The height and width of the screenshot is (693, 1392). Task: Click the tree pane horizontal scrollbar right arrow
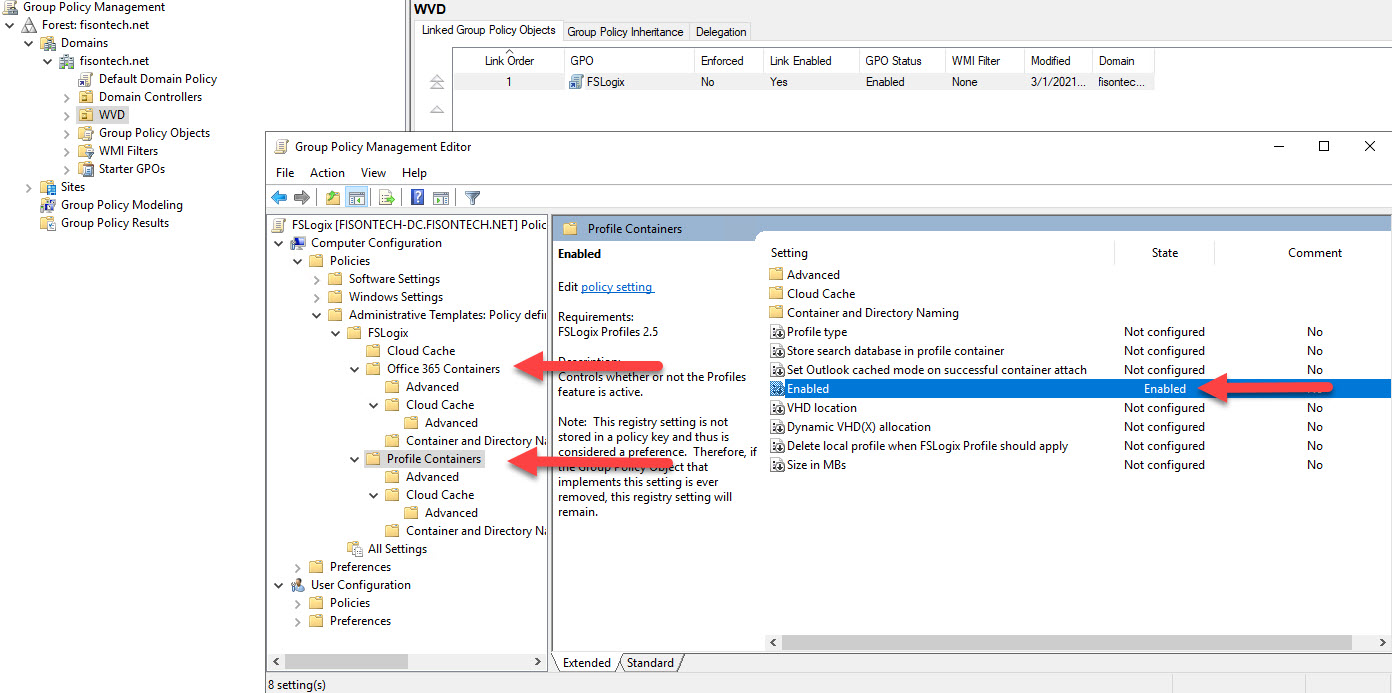point(537,662)
